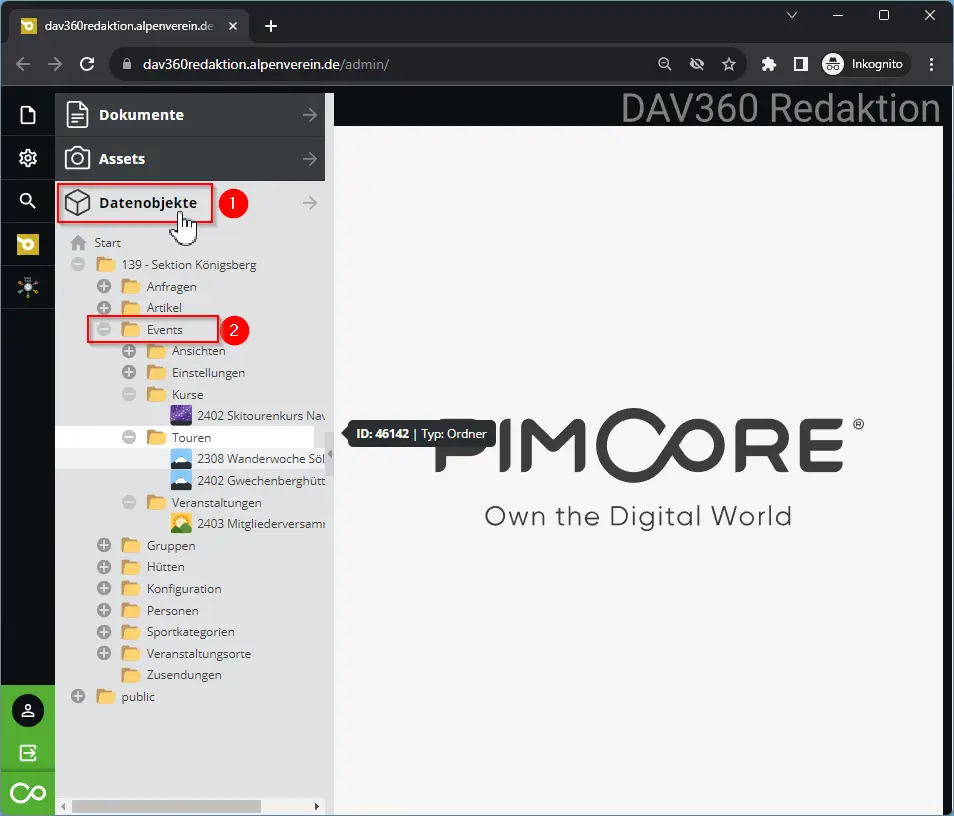Click the yellow DAV360 icon in sidebar
This screenshot has width=954, height=816.
(x=27, y=244)
